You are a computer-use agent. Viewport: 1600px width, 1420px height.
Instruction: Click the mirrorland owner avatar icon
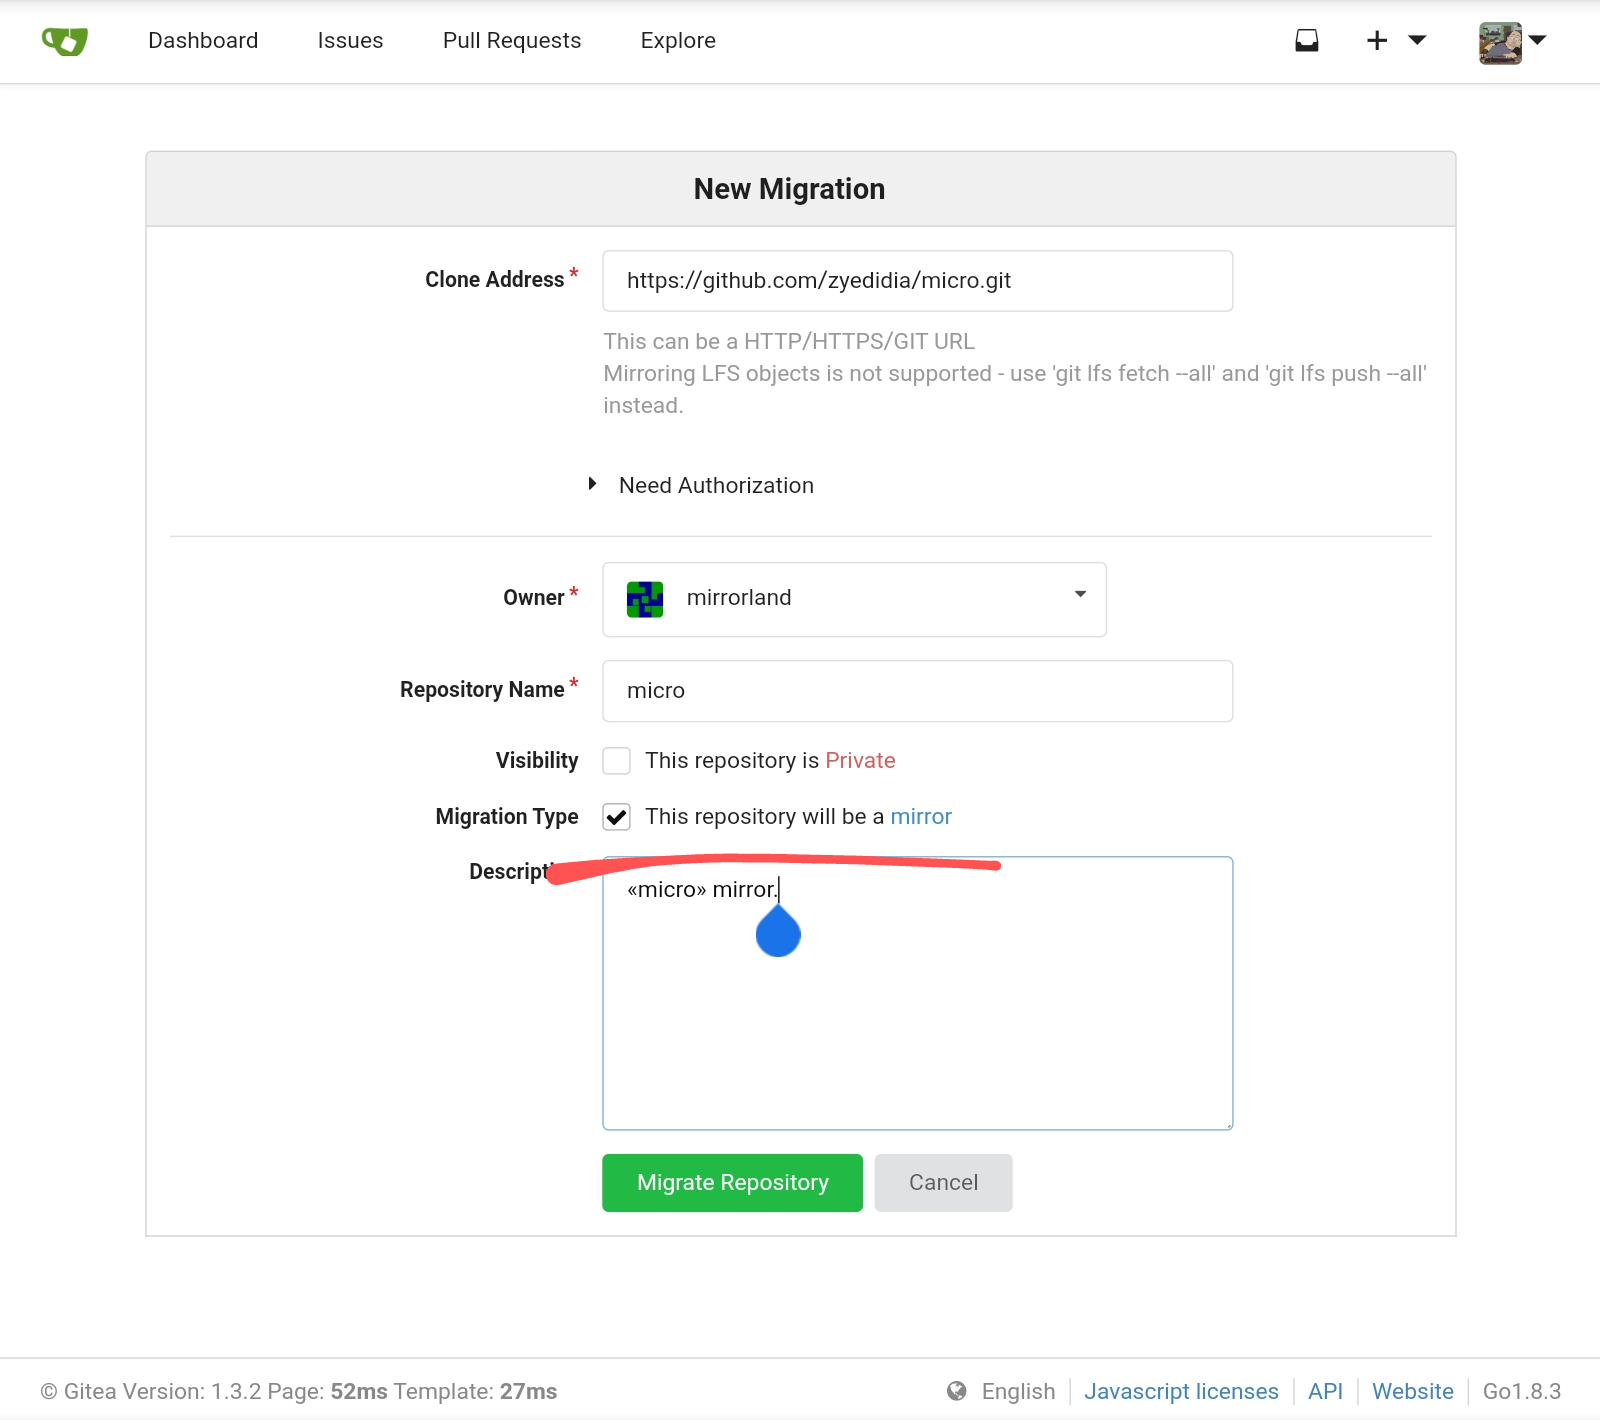coord(645,599)
